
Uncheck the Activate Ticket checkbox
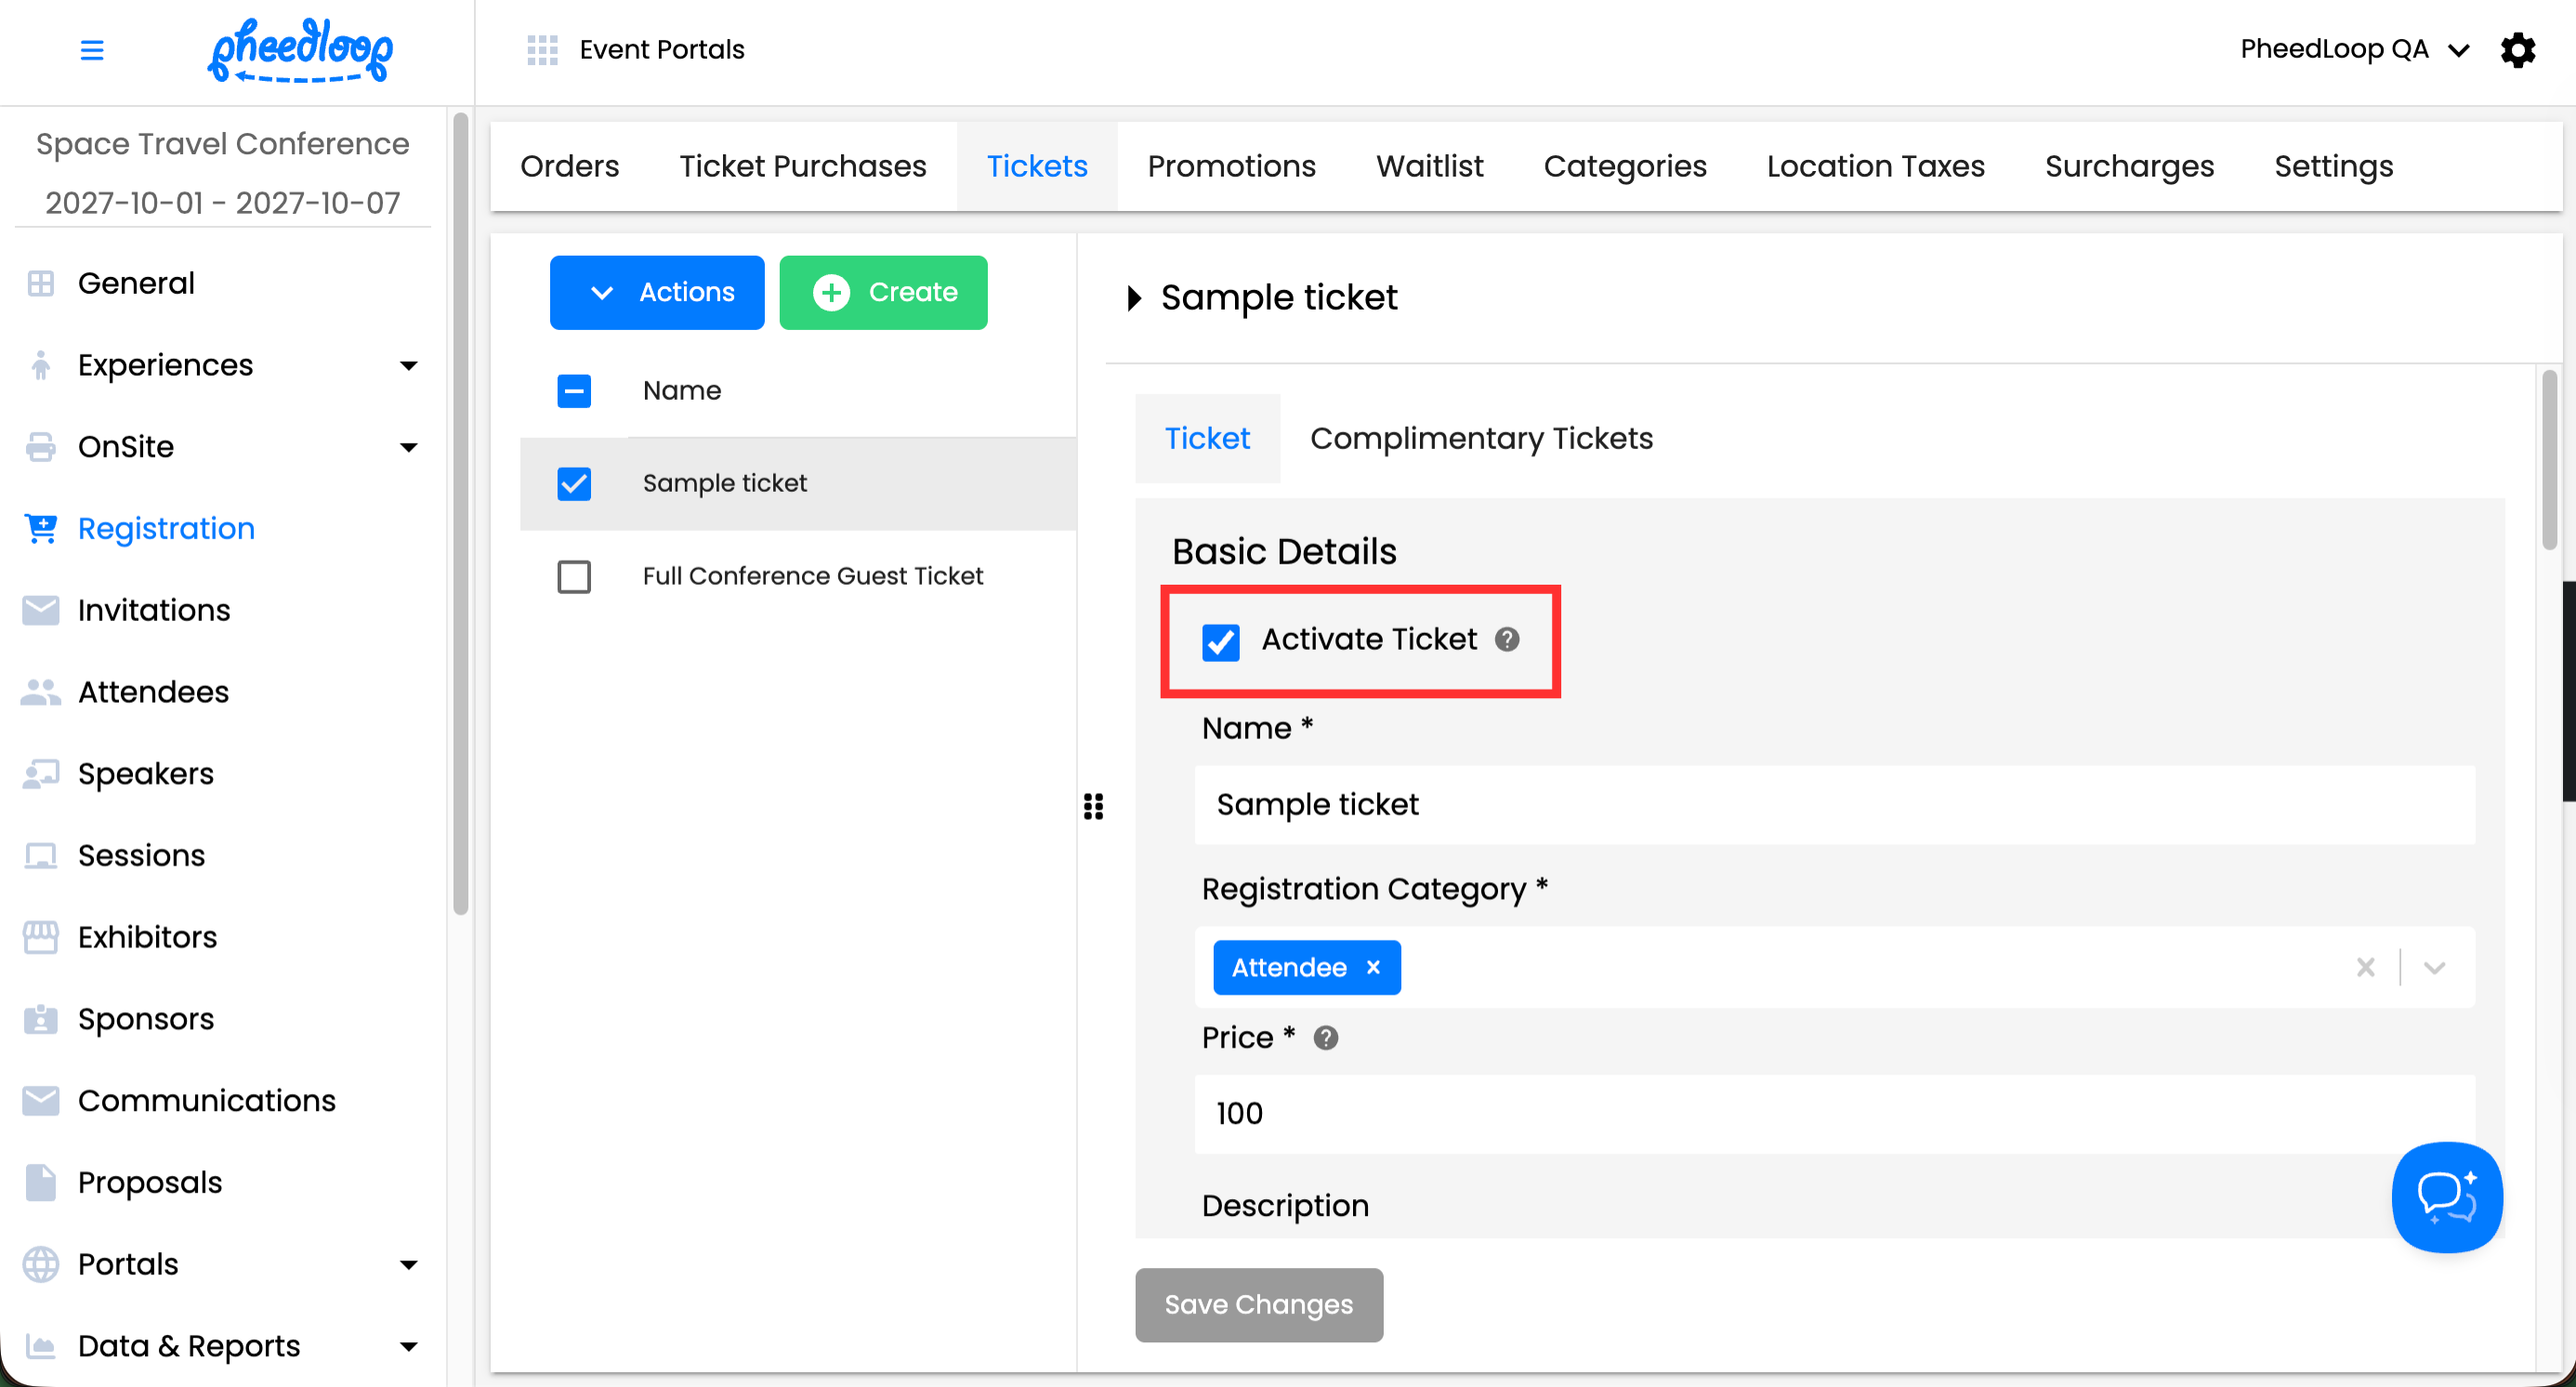[1220, 641]
